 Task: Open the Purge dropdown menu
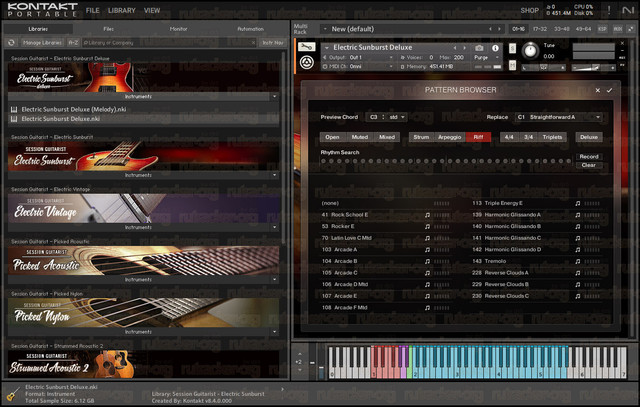click(x=487, y=58)
